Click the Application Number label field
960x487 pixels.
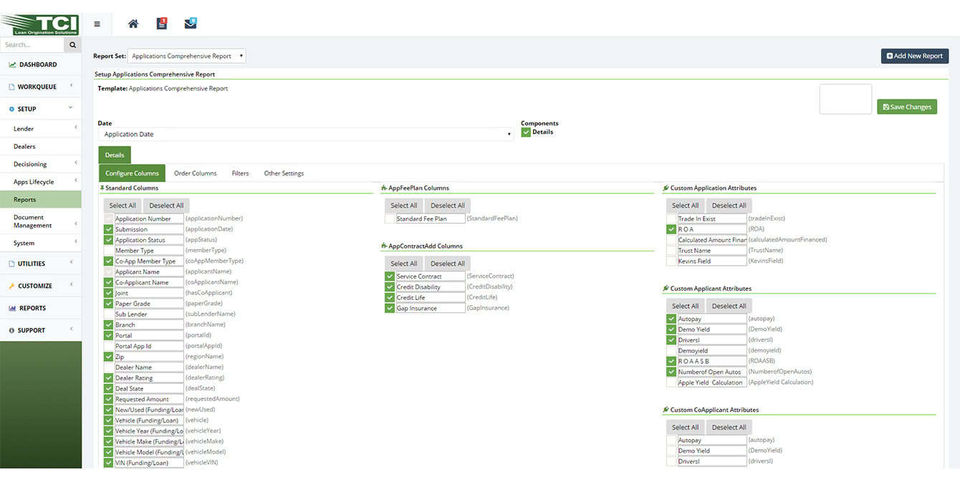click(149, 219)
